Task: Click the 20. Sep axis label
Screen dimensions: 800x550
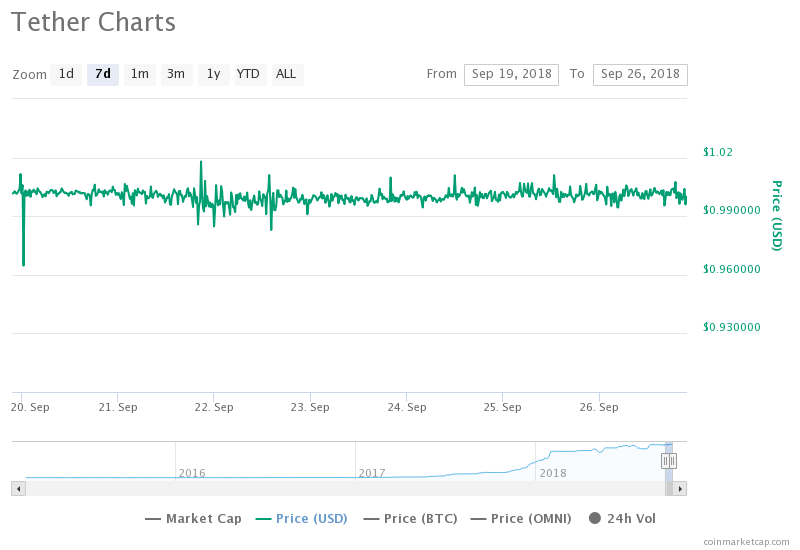Action: (x=30, y=407)
